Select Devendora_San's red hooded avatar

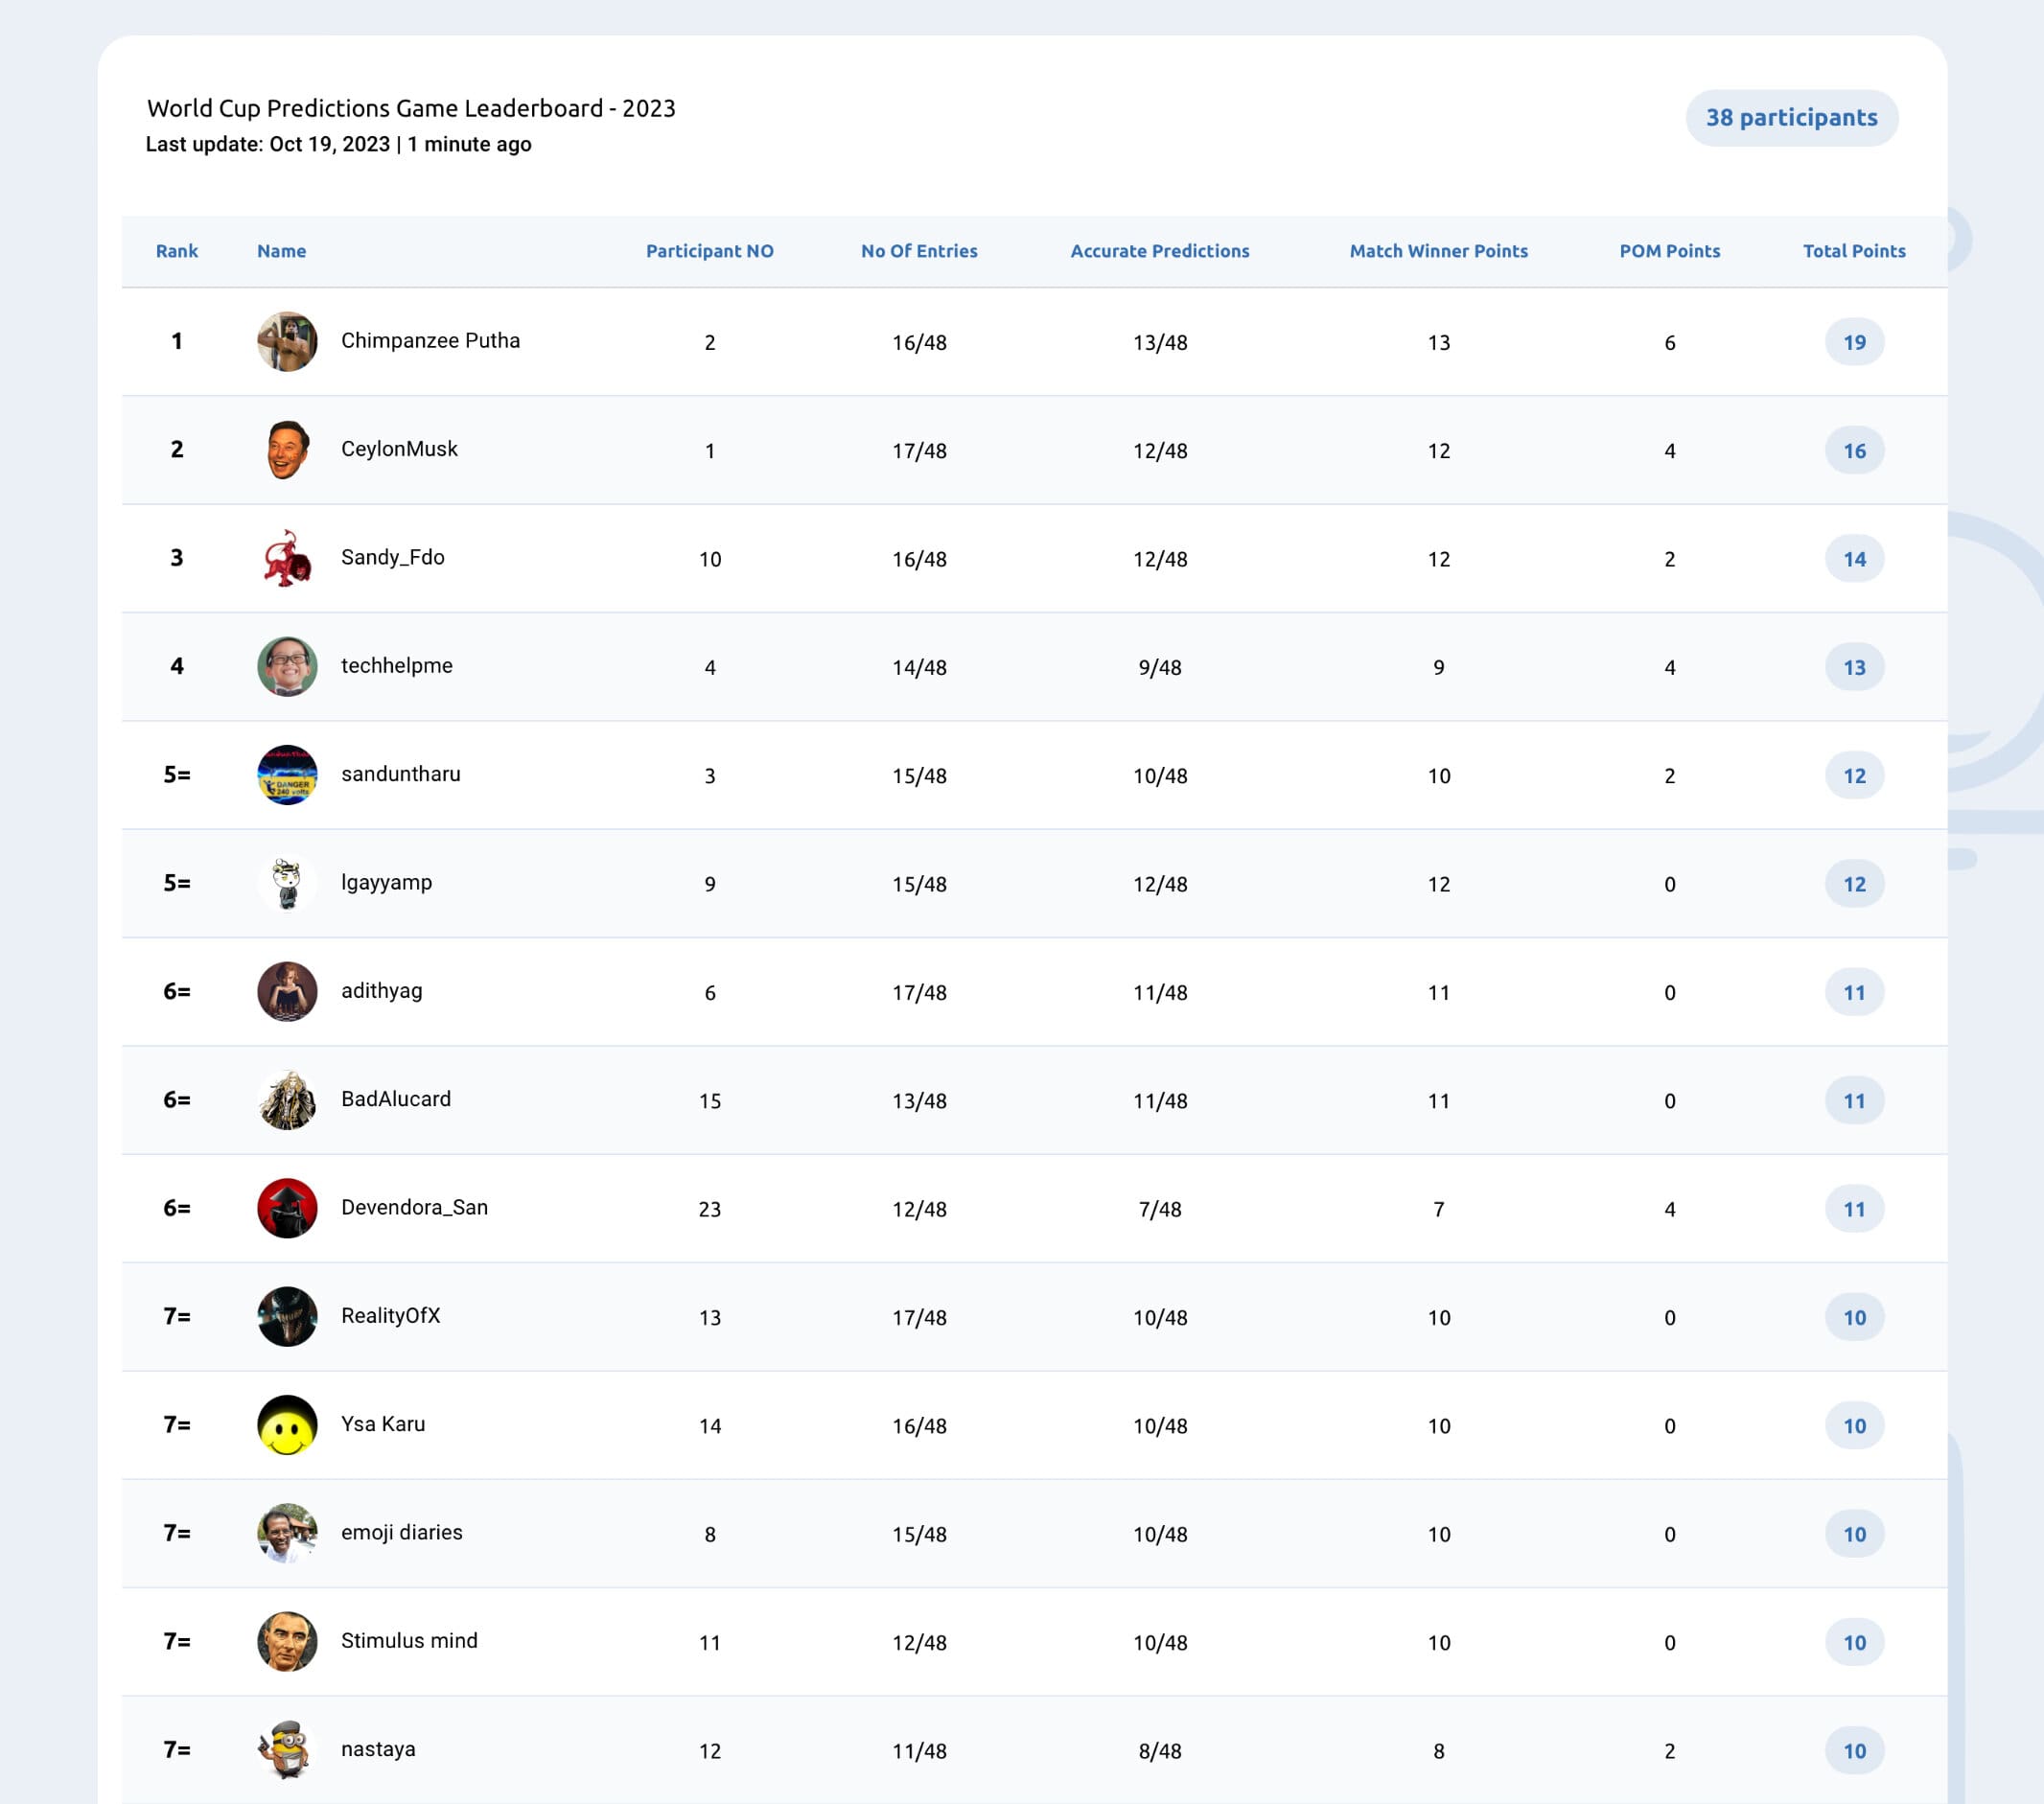(x=287, y=1208)
